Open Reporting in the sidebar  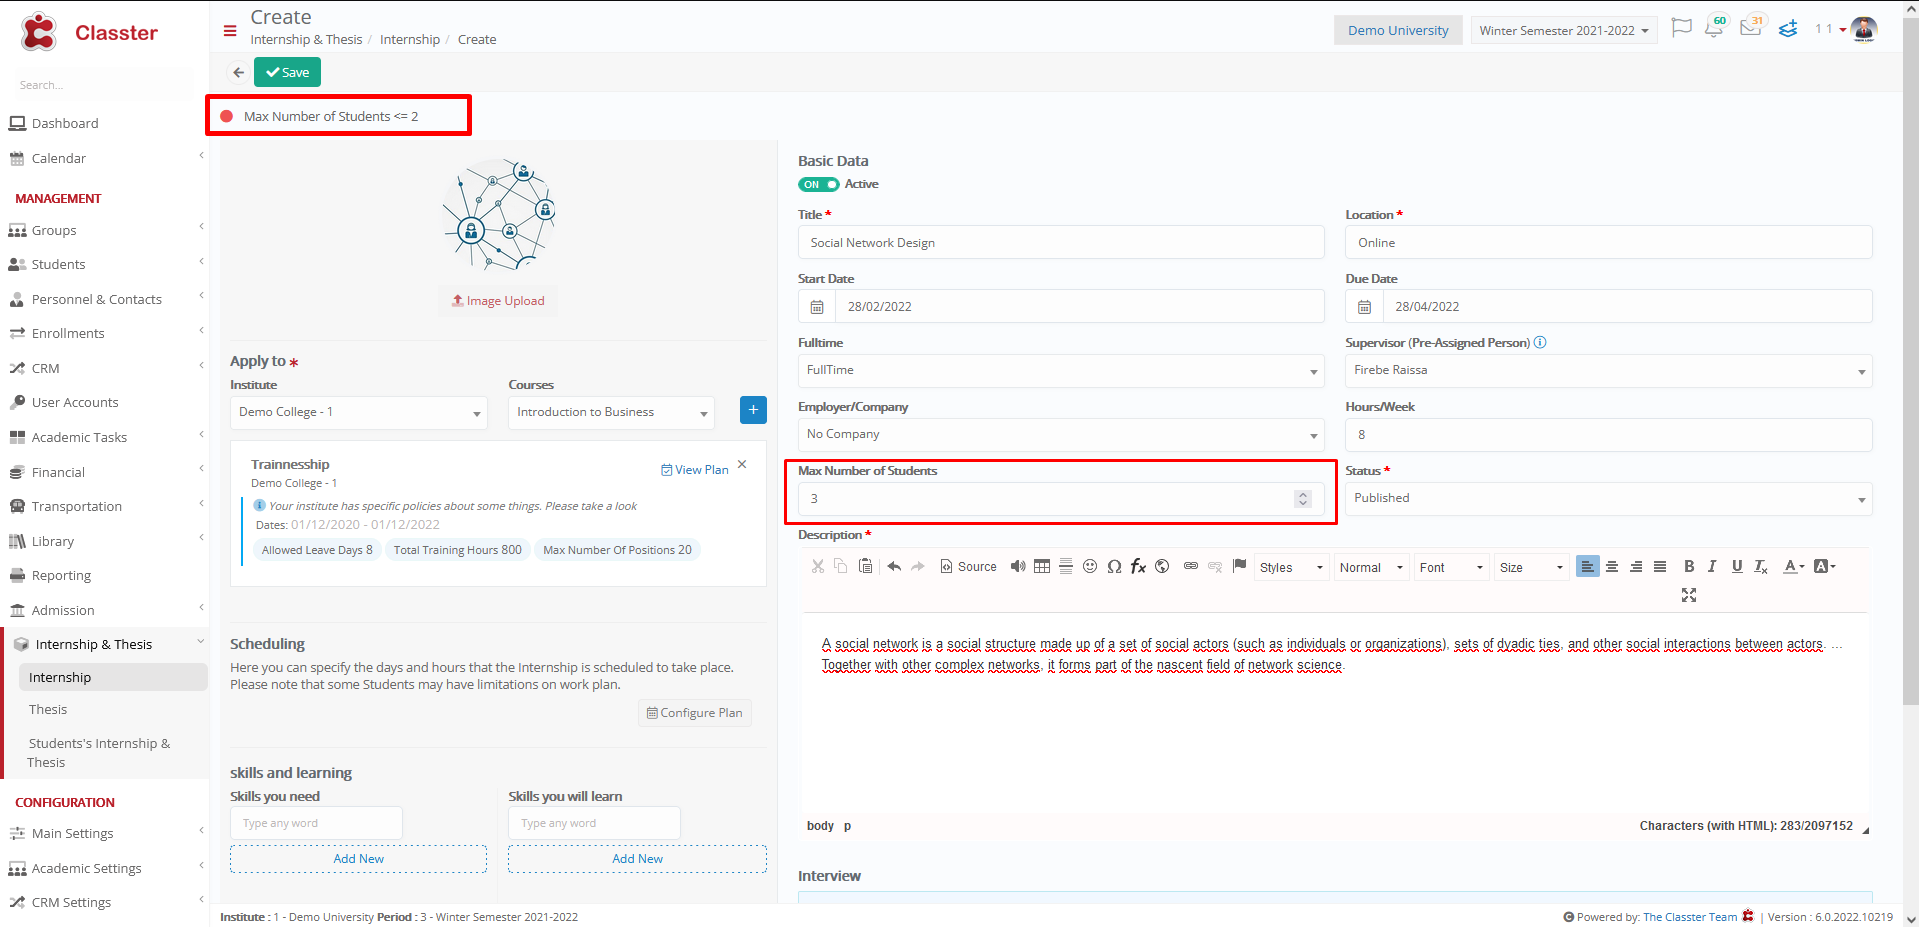point(61,575)
